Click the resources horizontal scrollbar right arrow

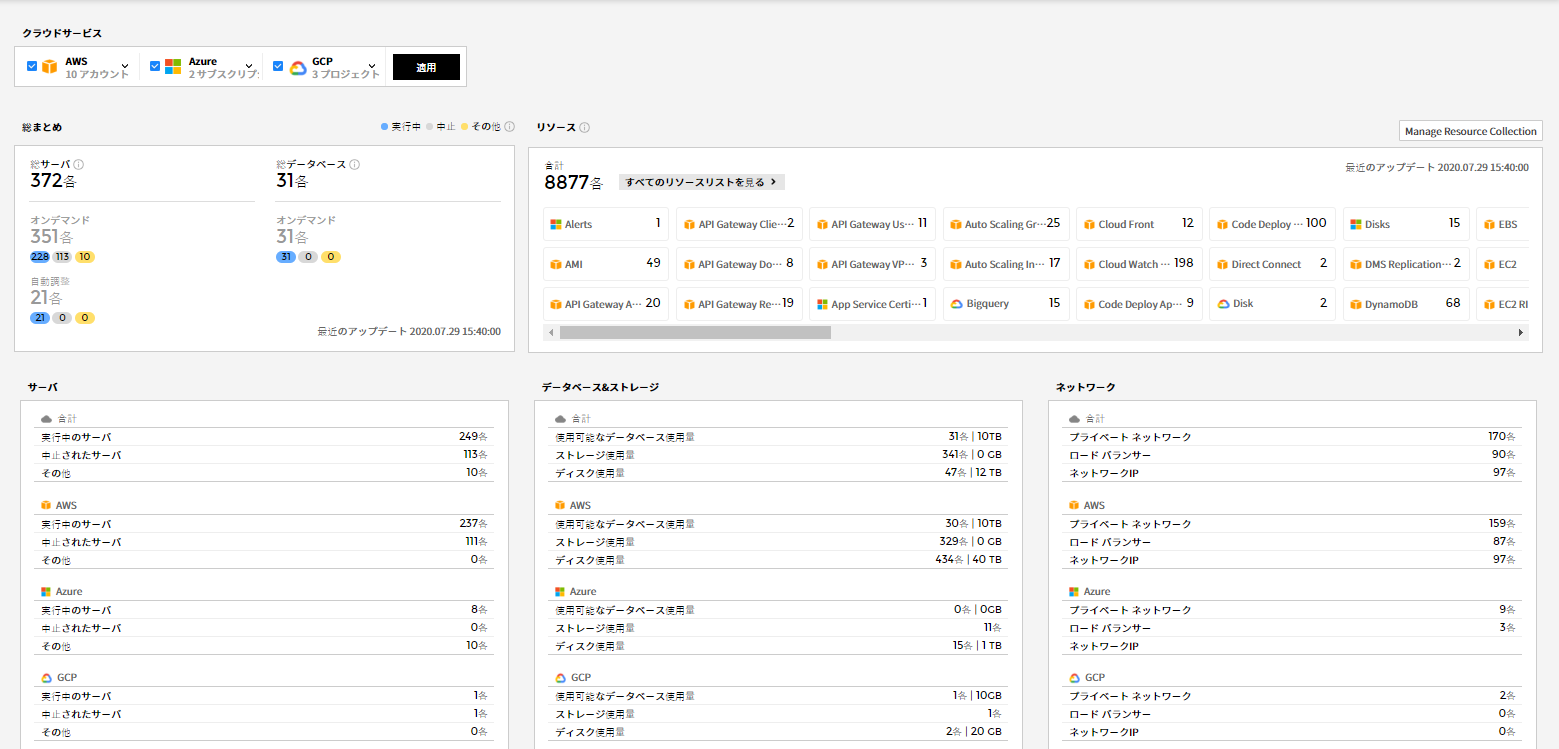pos(1521,332)
